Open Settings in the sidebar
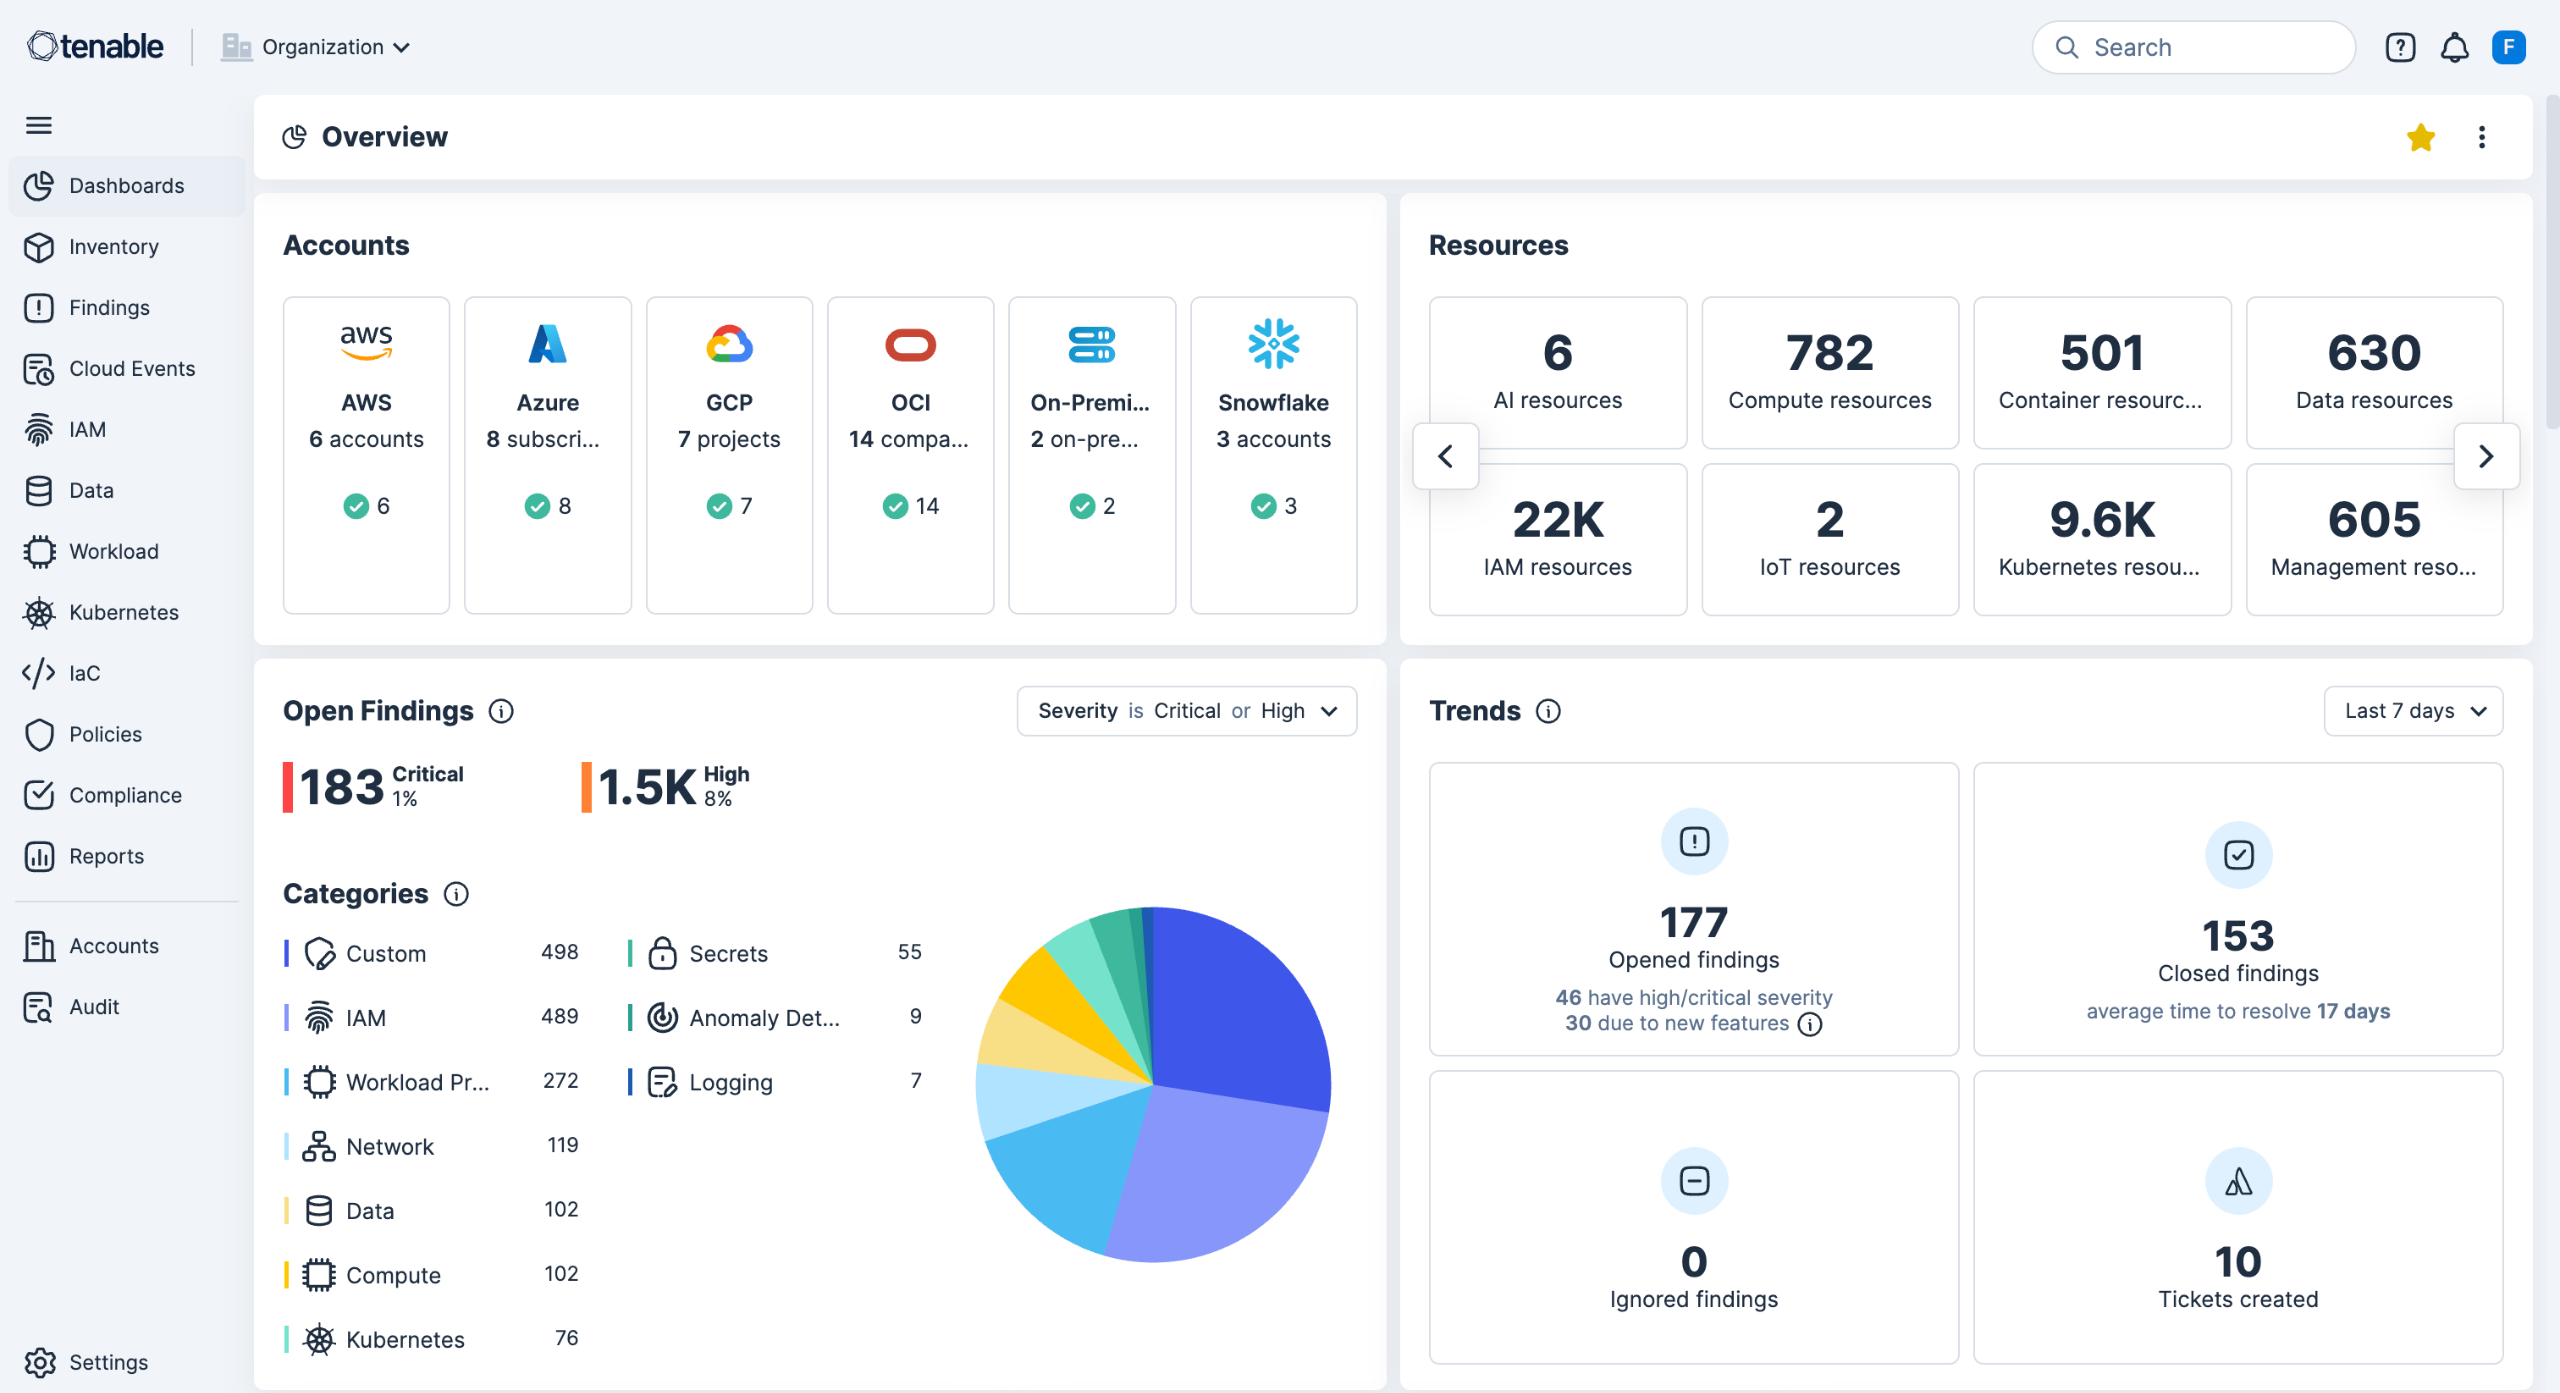 pos(108,1362)
